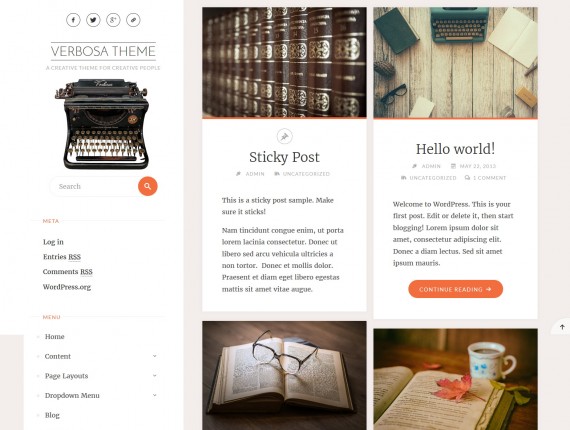This screenshot has width=570, height=430.
Task: Open the open book with glasses thumbnail
Action: click(284, 375)
